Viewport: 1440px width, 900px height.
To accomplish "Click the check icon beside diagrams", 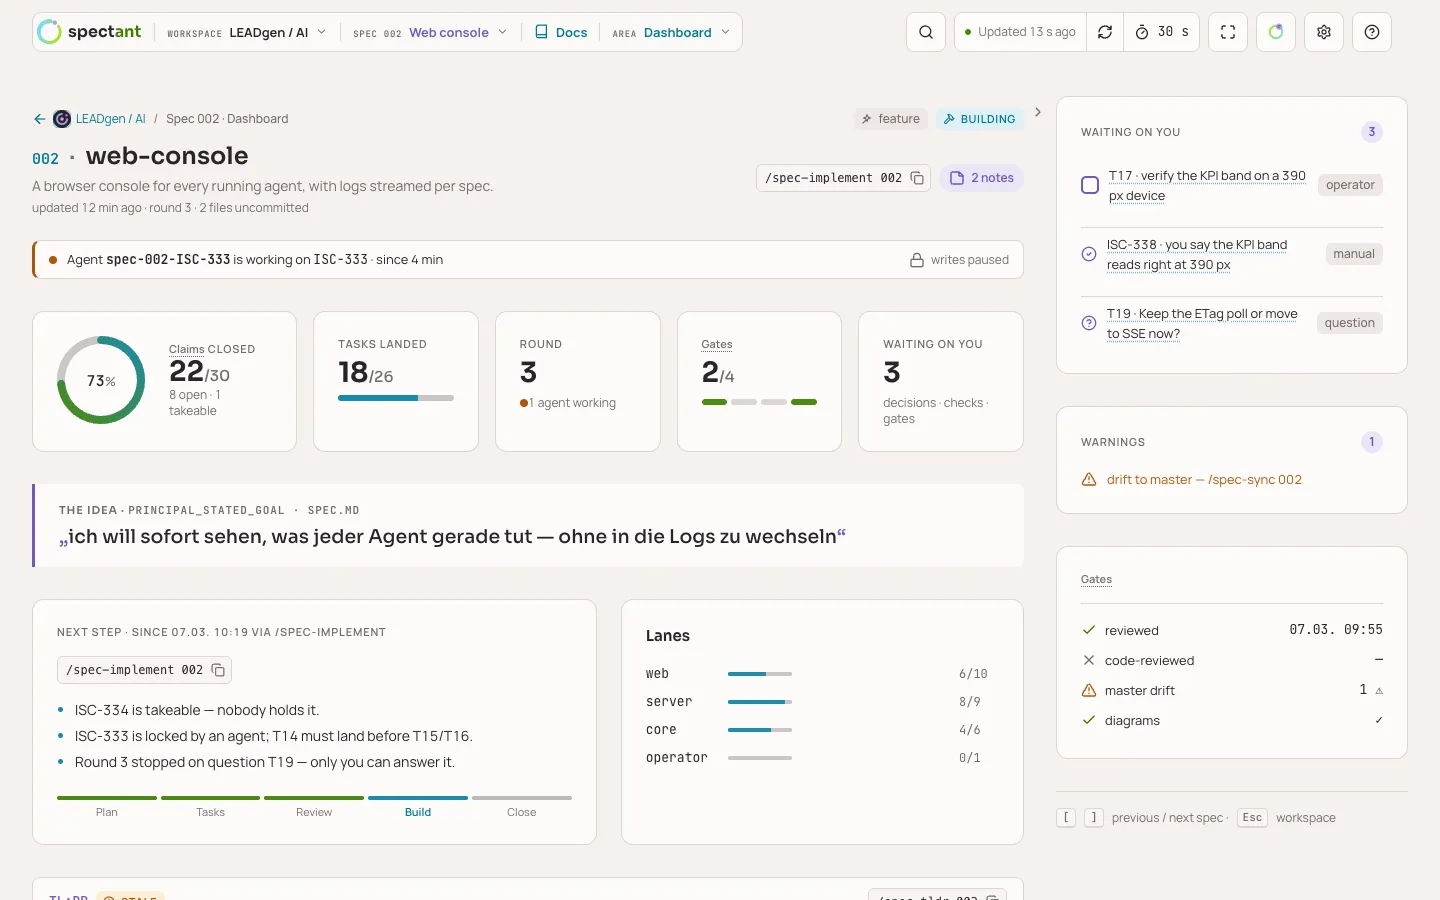I will [x=1089, y=720].
